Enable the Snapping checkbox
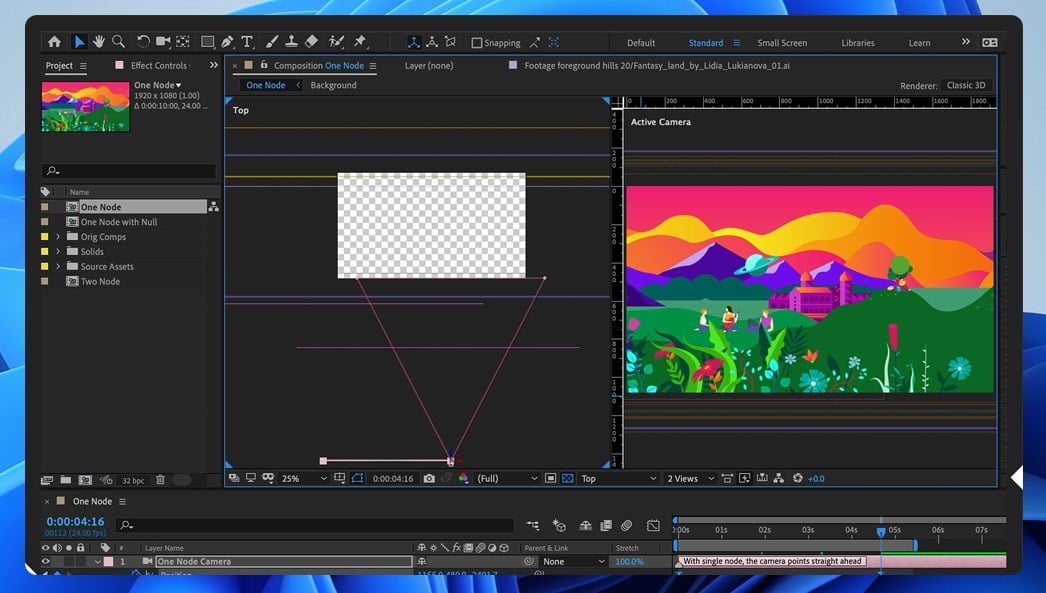This screenshot has height=593, width=1046. [x=477, y=43]
